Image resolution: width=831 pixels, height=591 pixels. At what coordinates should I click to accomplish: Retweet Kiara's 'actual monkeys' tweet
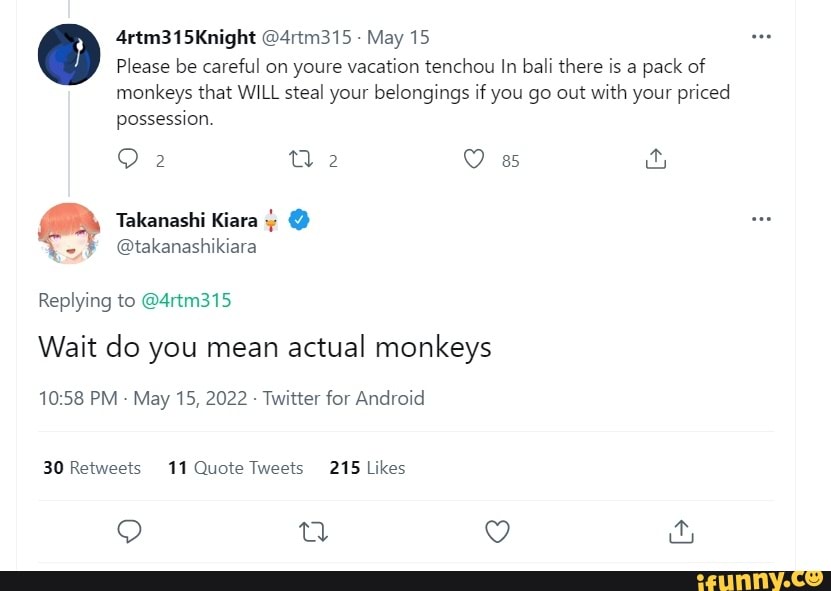(314, 533)
